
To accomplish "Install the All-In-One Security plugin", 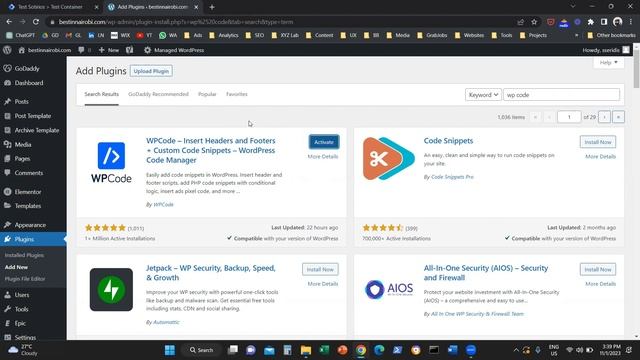I will coord(598,269).
